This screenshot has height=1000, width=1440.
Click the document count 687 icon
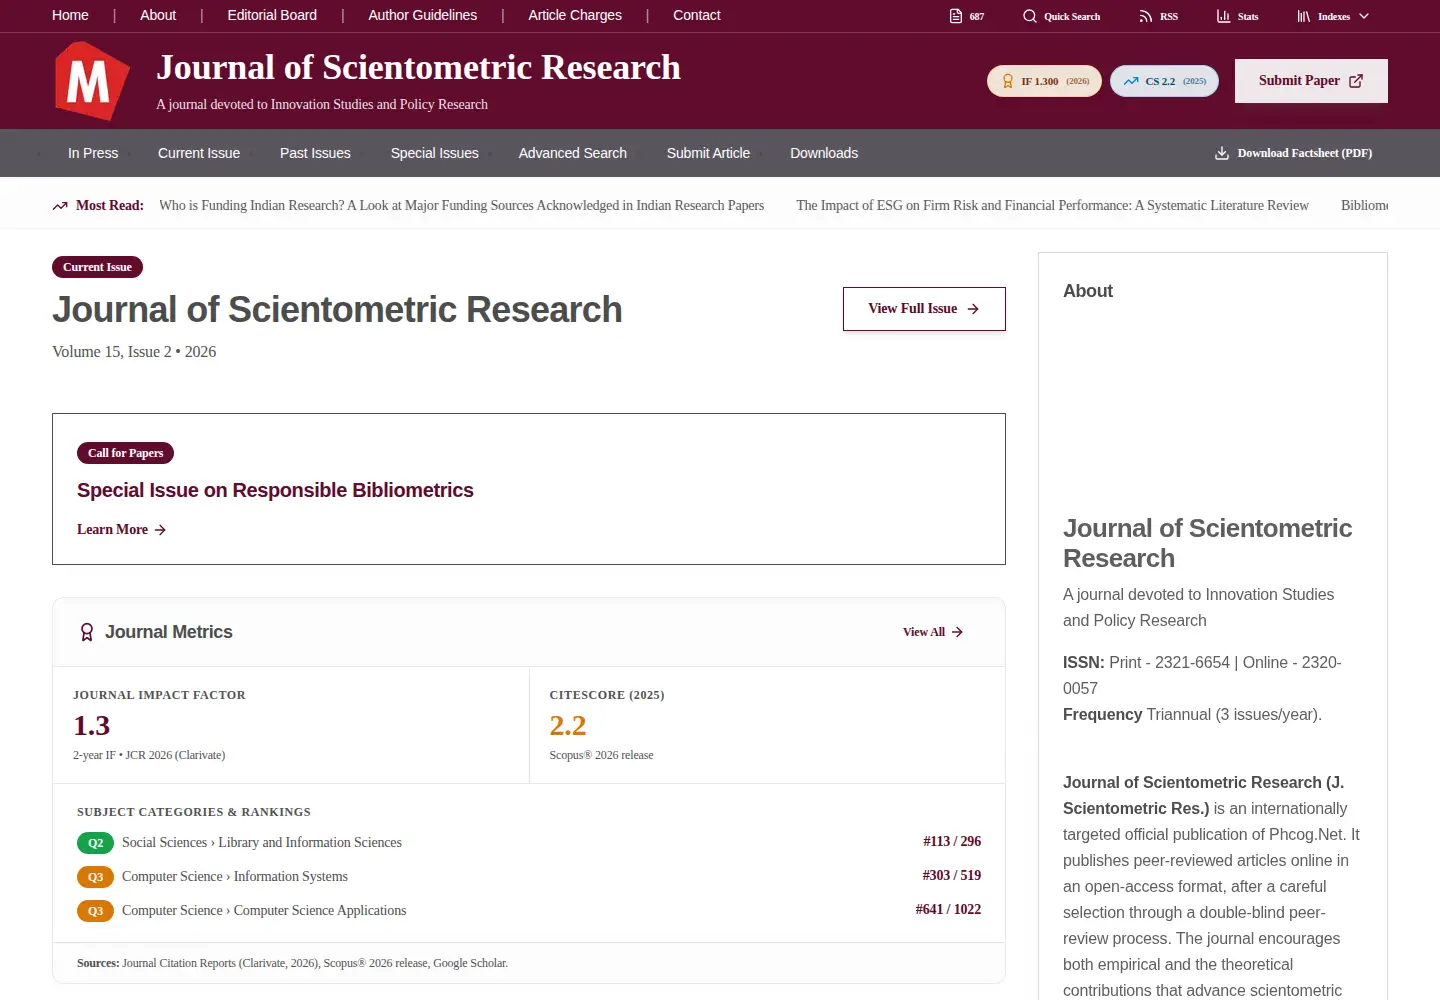pyautogui.click(x=956, y=16)
